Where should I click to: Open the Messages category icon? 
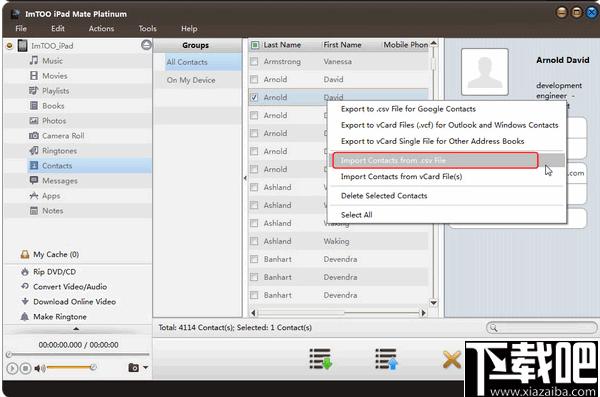tap(34, 180)
